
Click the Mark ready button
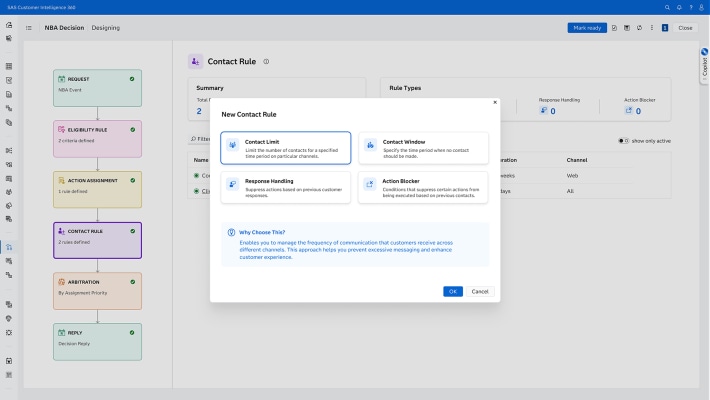(x=586, y=28)
